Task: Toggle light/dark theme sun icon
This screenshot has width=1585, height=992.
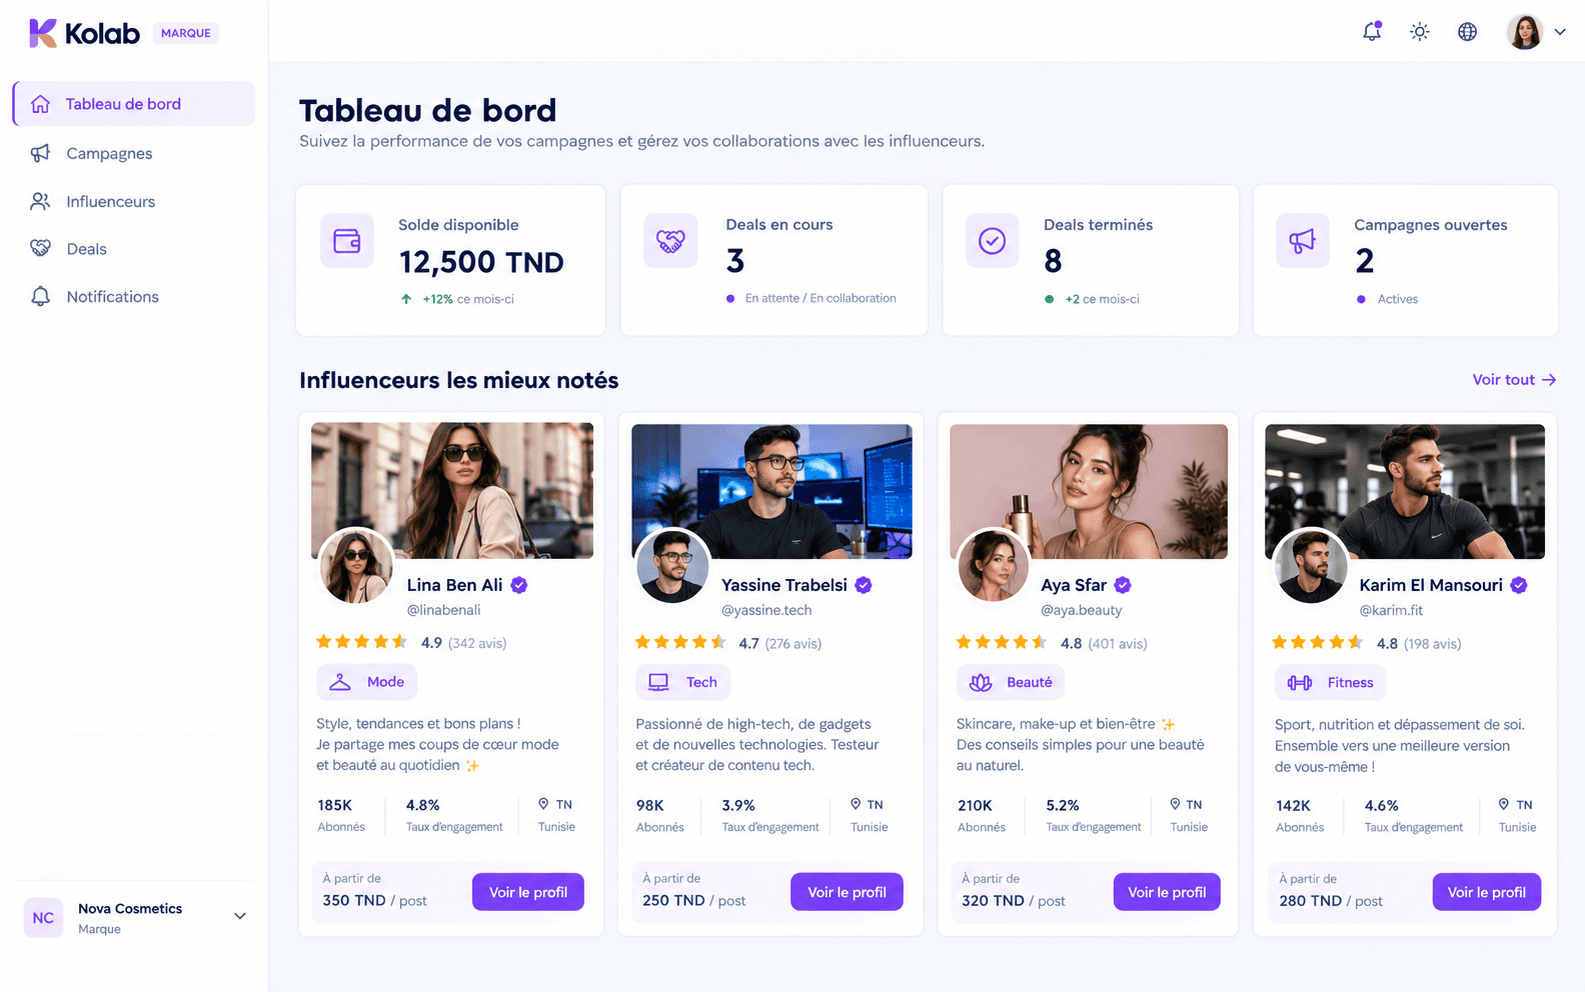Action: click(1419, 32)
